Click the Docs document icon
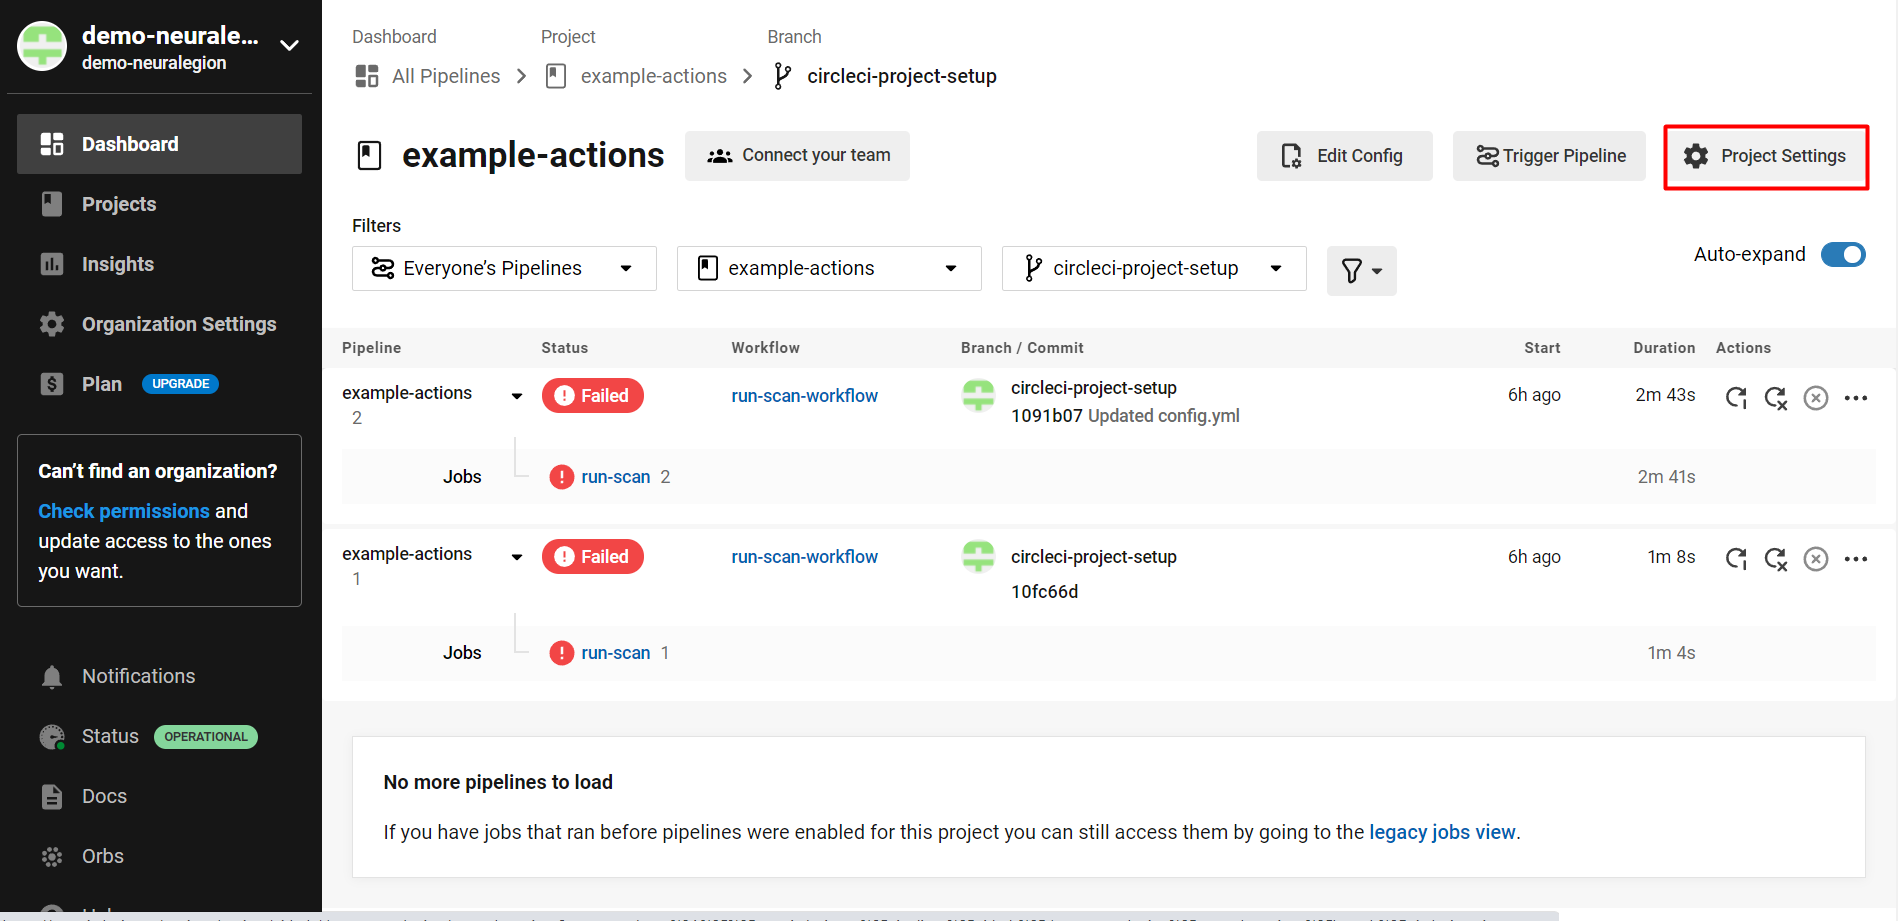 (x=52, y=797)
